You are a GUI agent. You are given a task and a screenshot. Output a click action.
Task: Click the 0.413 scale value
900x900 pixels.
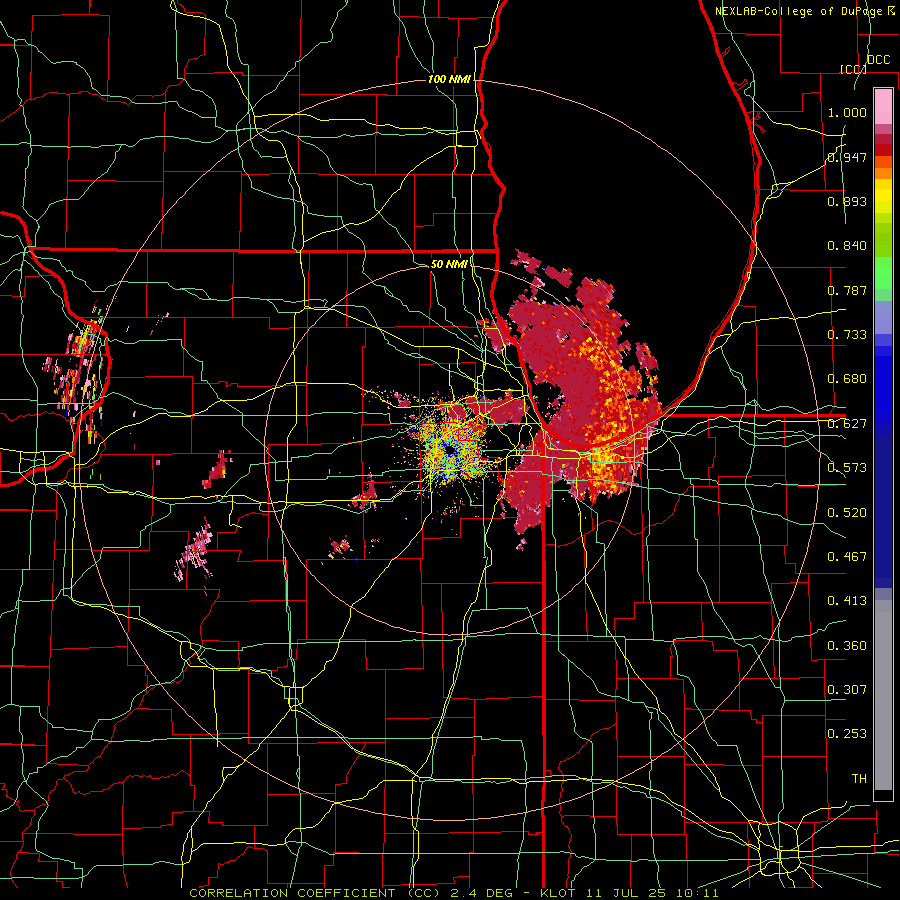(x=847, y=601)
